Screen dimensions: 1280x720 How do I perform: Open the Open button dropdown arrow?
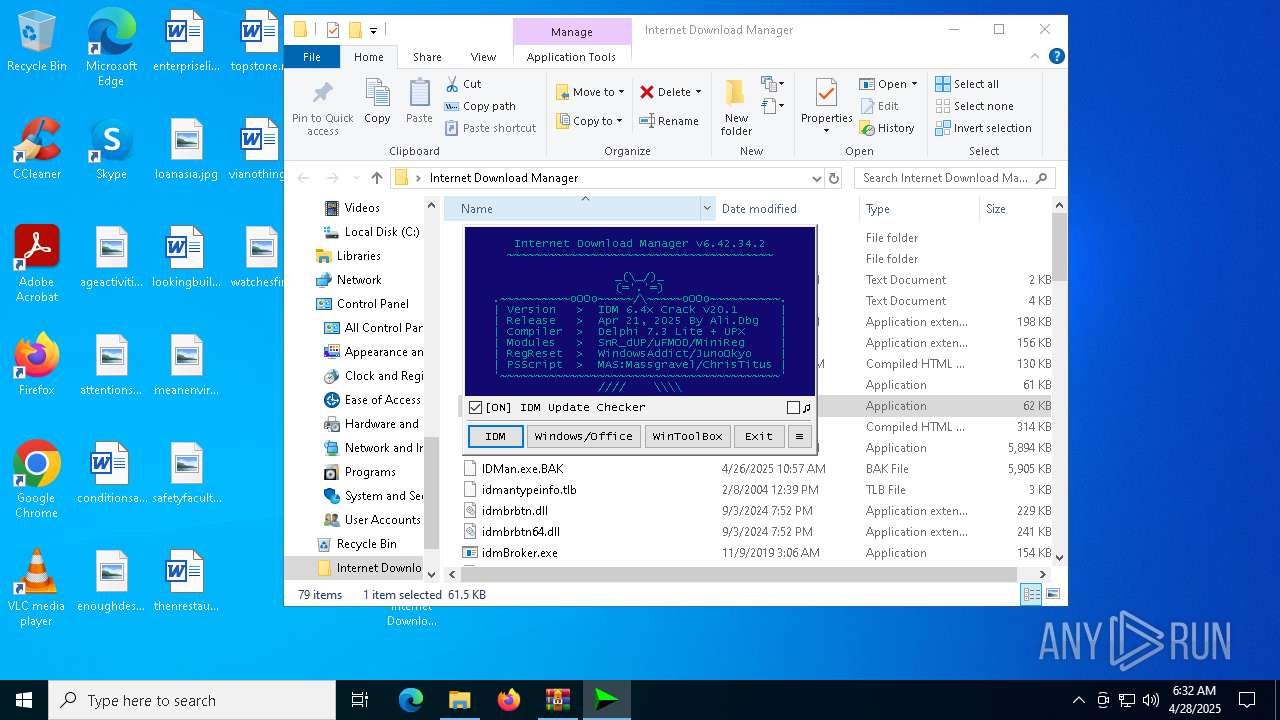(x=915, y=84)
